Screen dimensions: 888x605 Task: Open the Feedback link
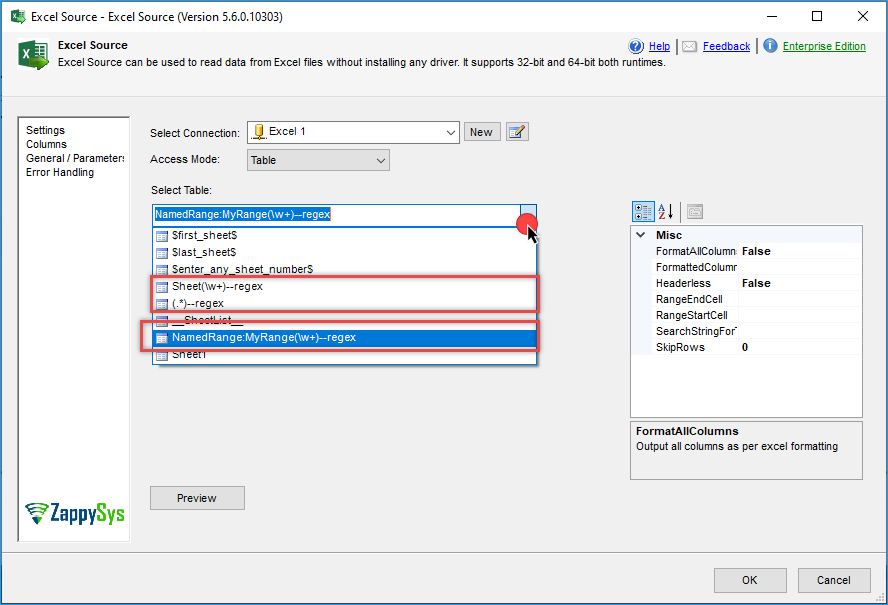(x=727, y=46)
